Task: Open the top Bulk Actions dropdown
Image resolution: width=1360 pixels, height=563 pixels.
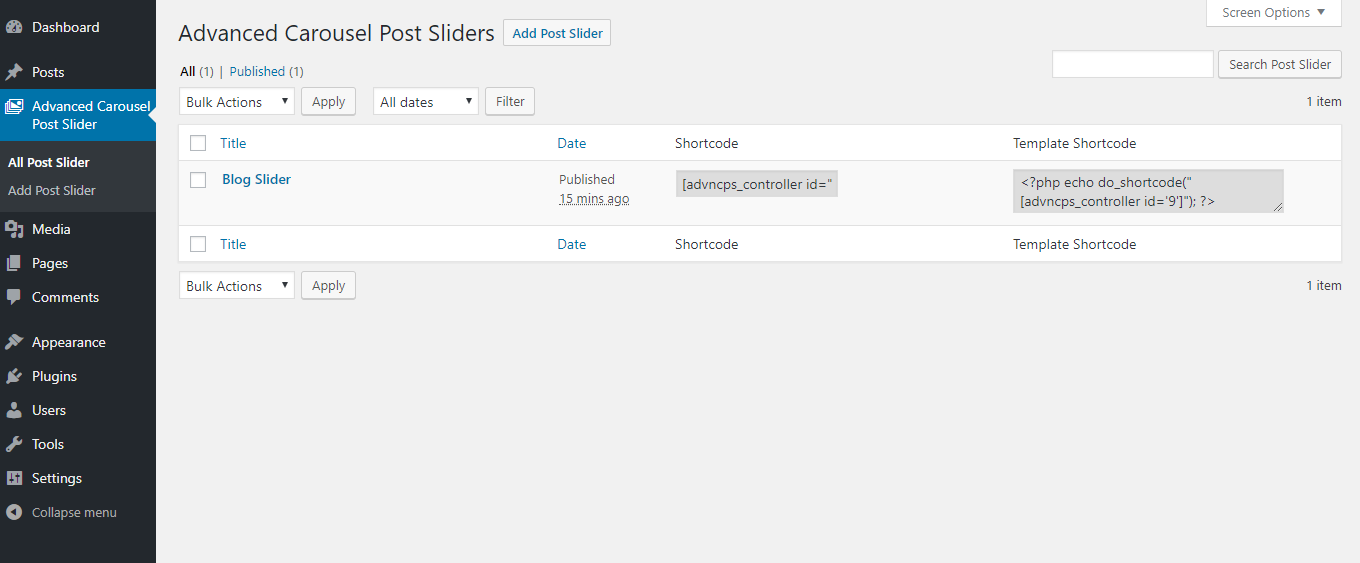Action: (x=237, y=102)
